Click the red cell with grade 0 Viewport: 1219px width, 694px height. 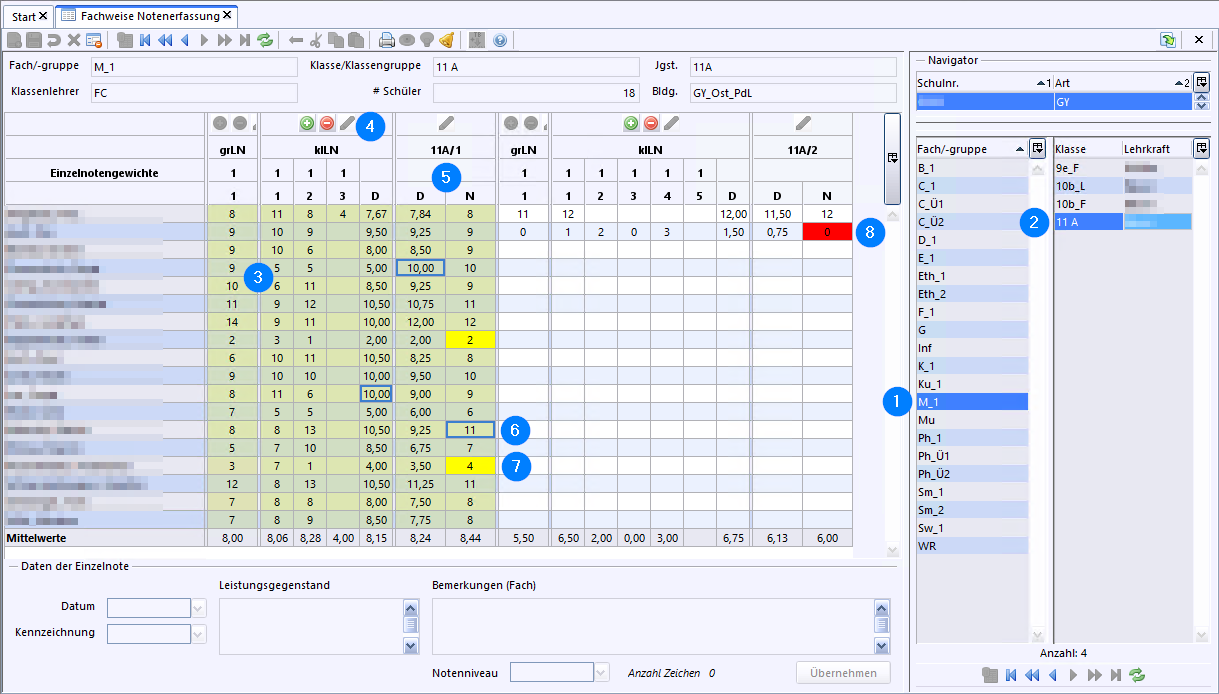point(827,232)
